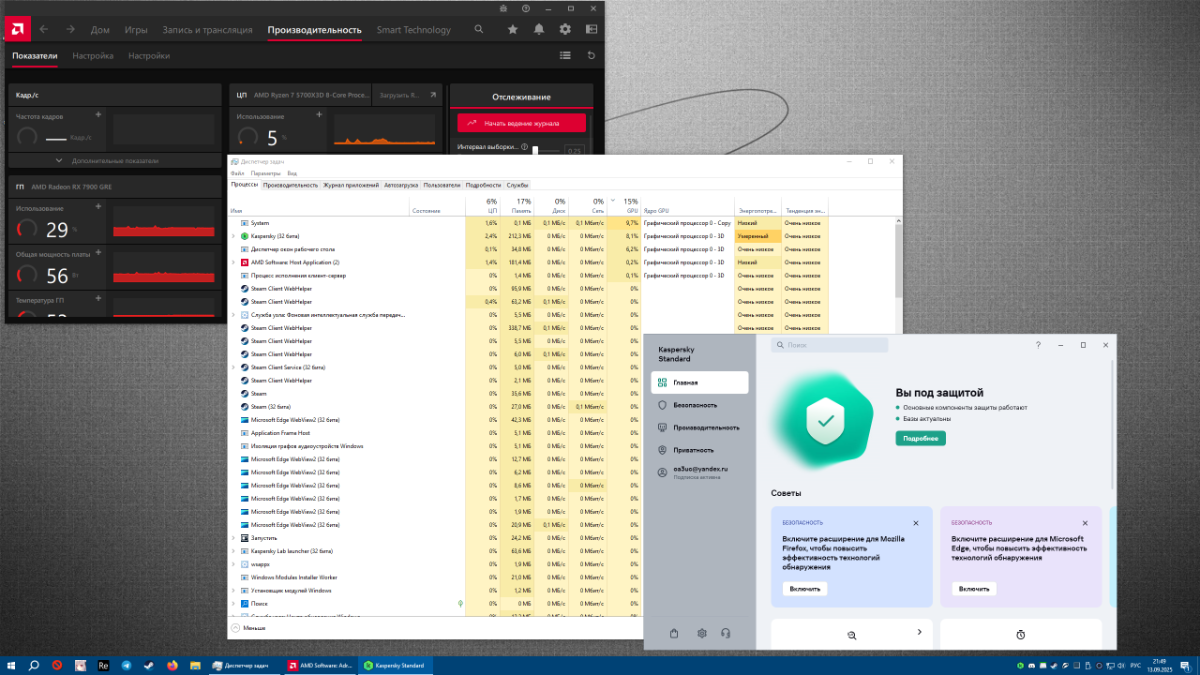Open the favorites star in AMD Software

(x=513, y=30)
